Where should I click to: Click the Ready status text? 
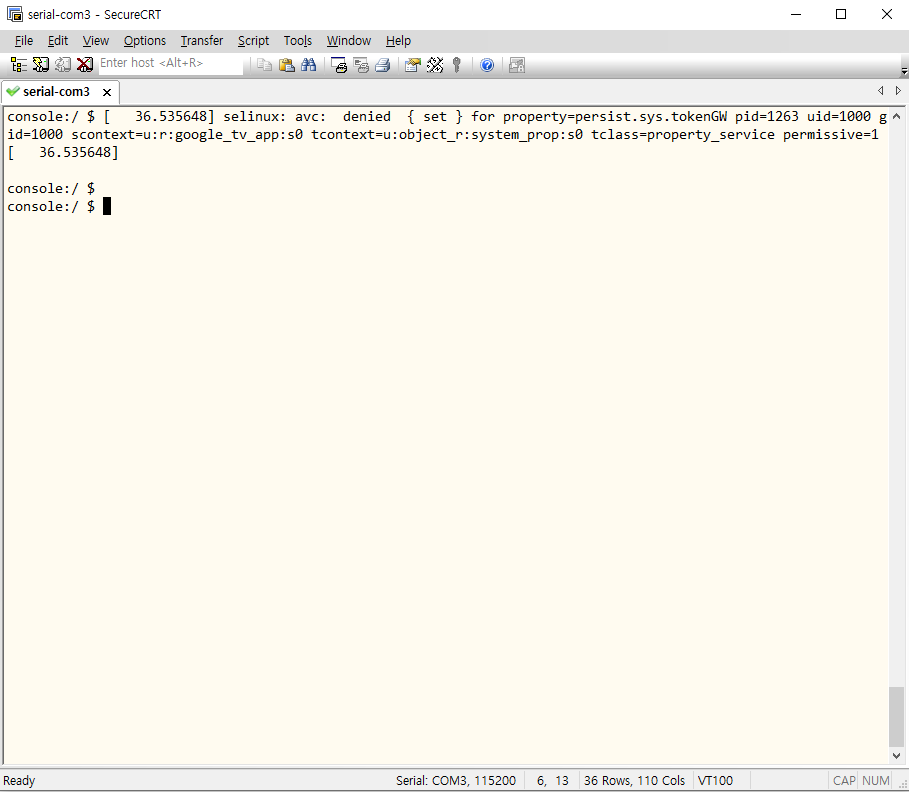[x=19, y=780]
